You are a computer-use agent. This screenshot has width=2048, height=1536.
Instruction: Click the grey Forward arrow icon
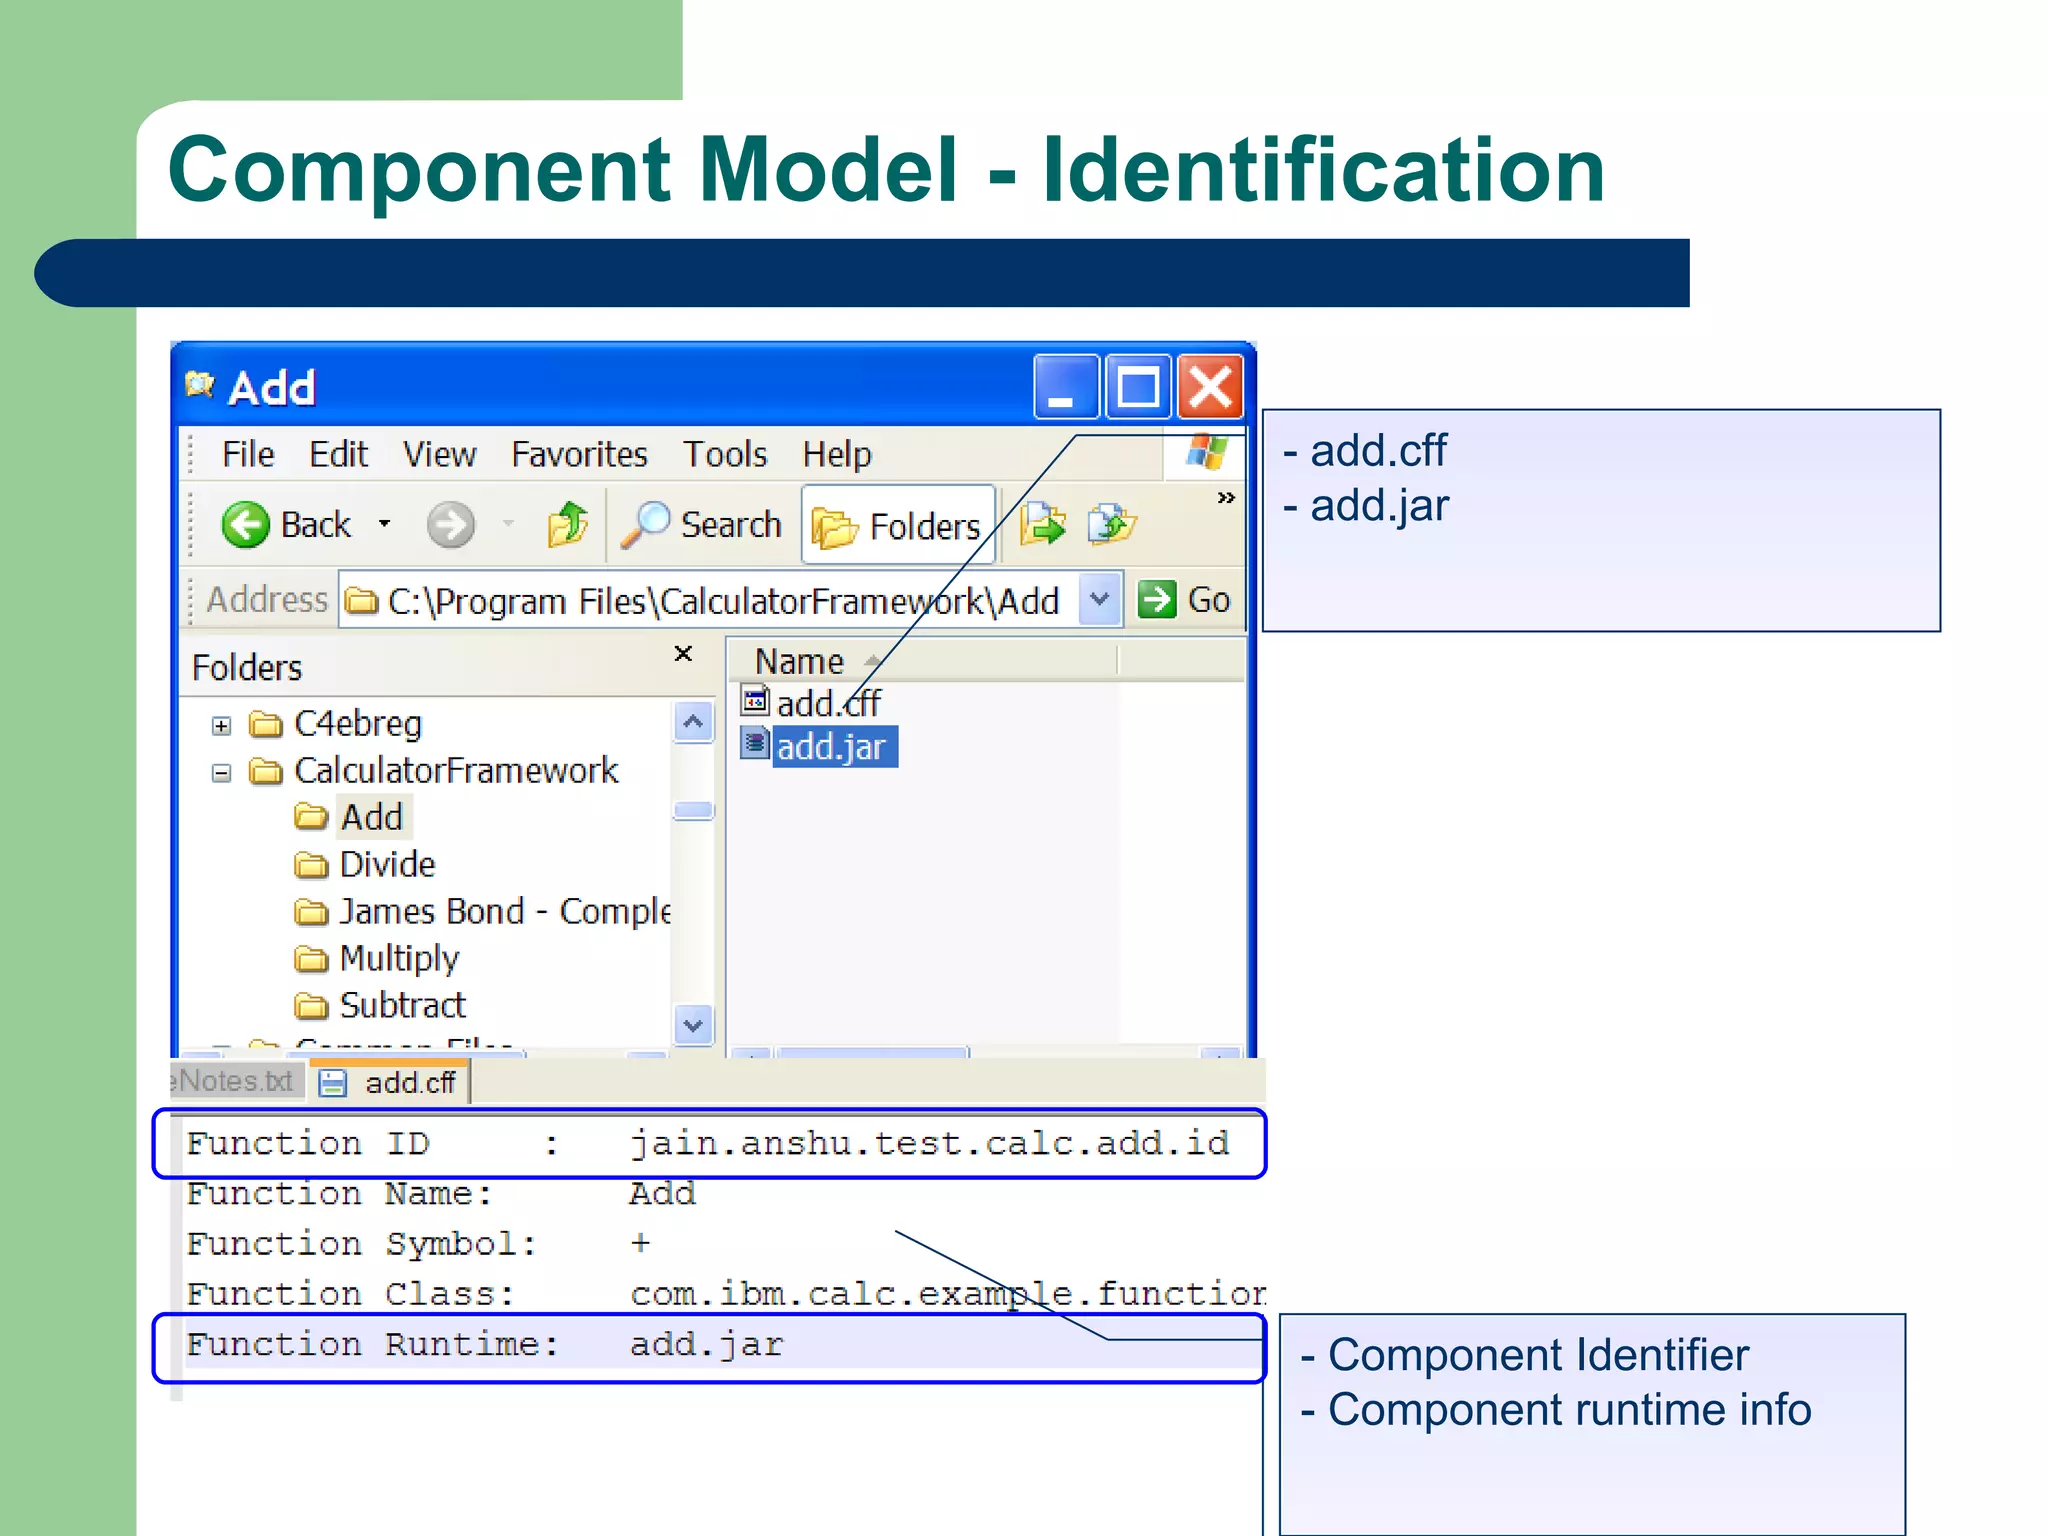(x=451, y=525)
